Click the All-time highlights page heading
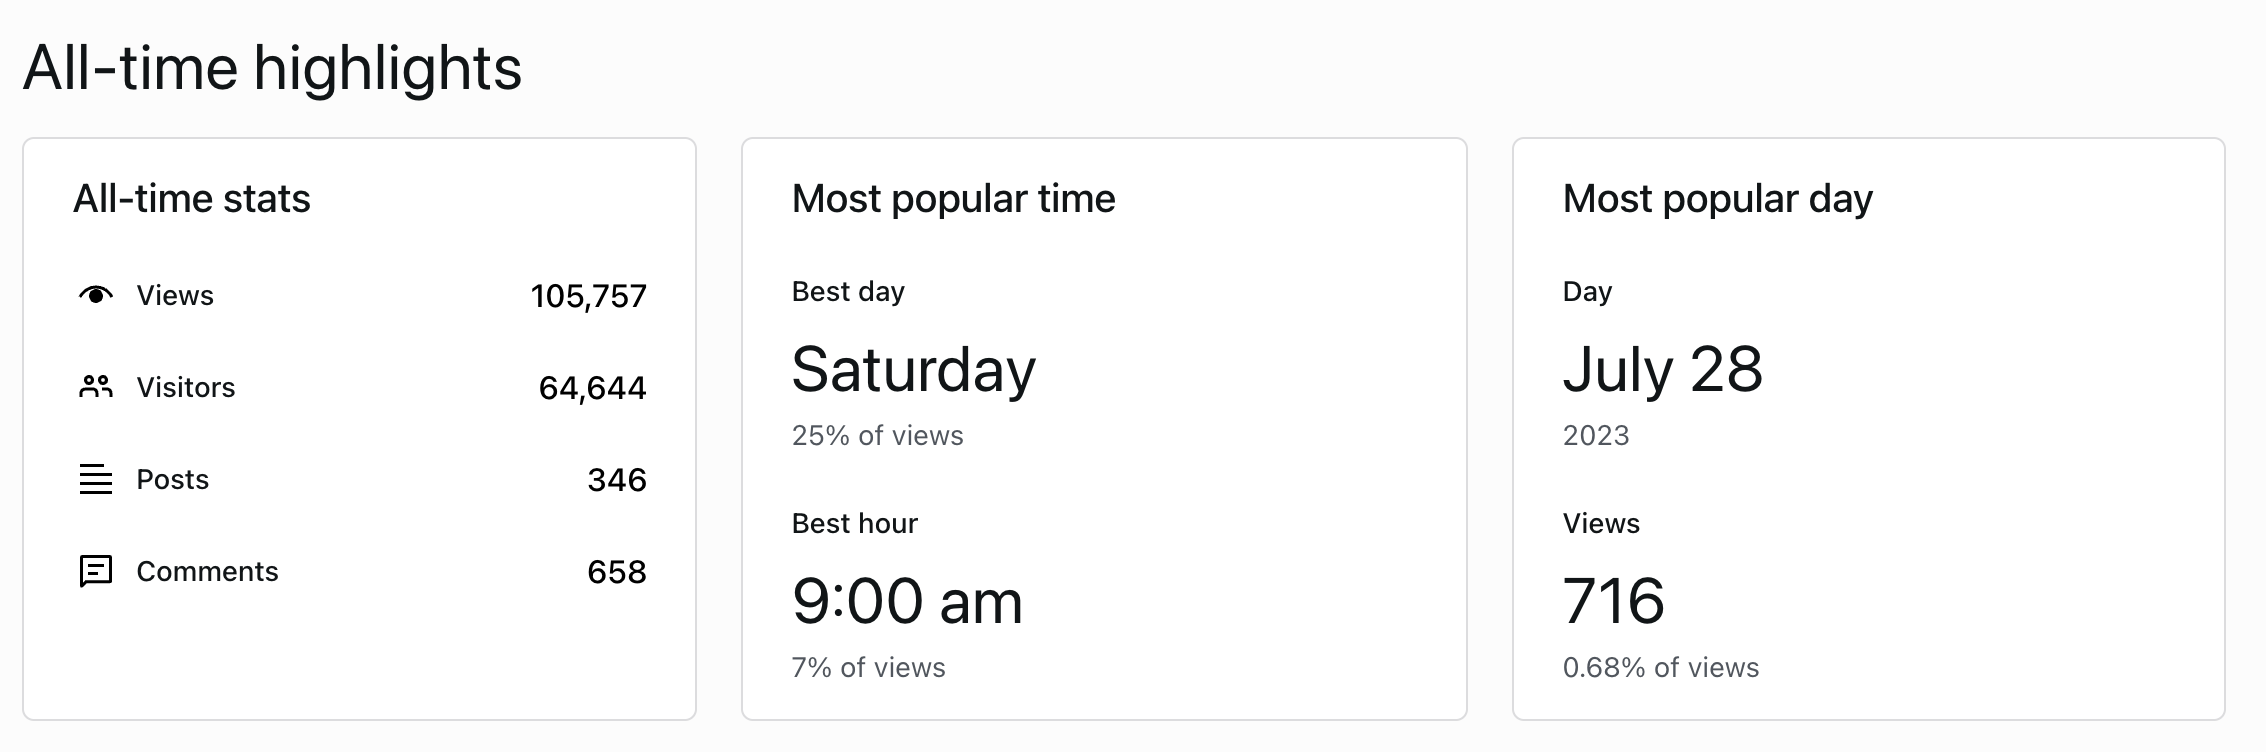The image size is (2266, 752). click(272, 68)
